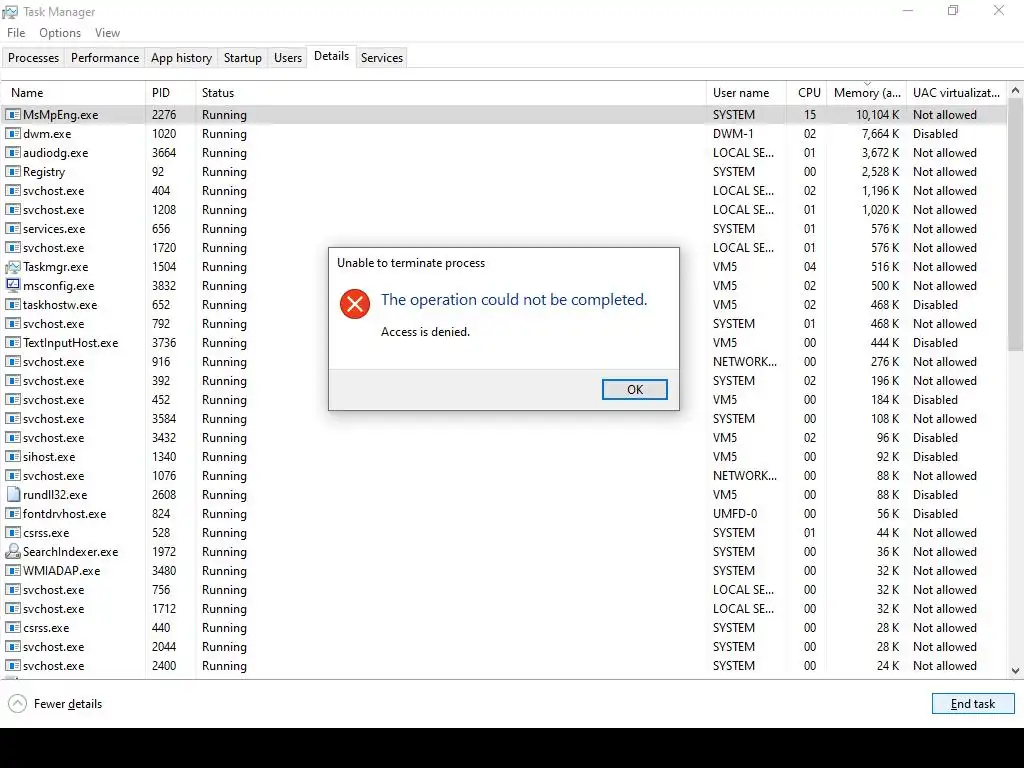Sort by the Memory column header

click(x=867, y=93)
